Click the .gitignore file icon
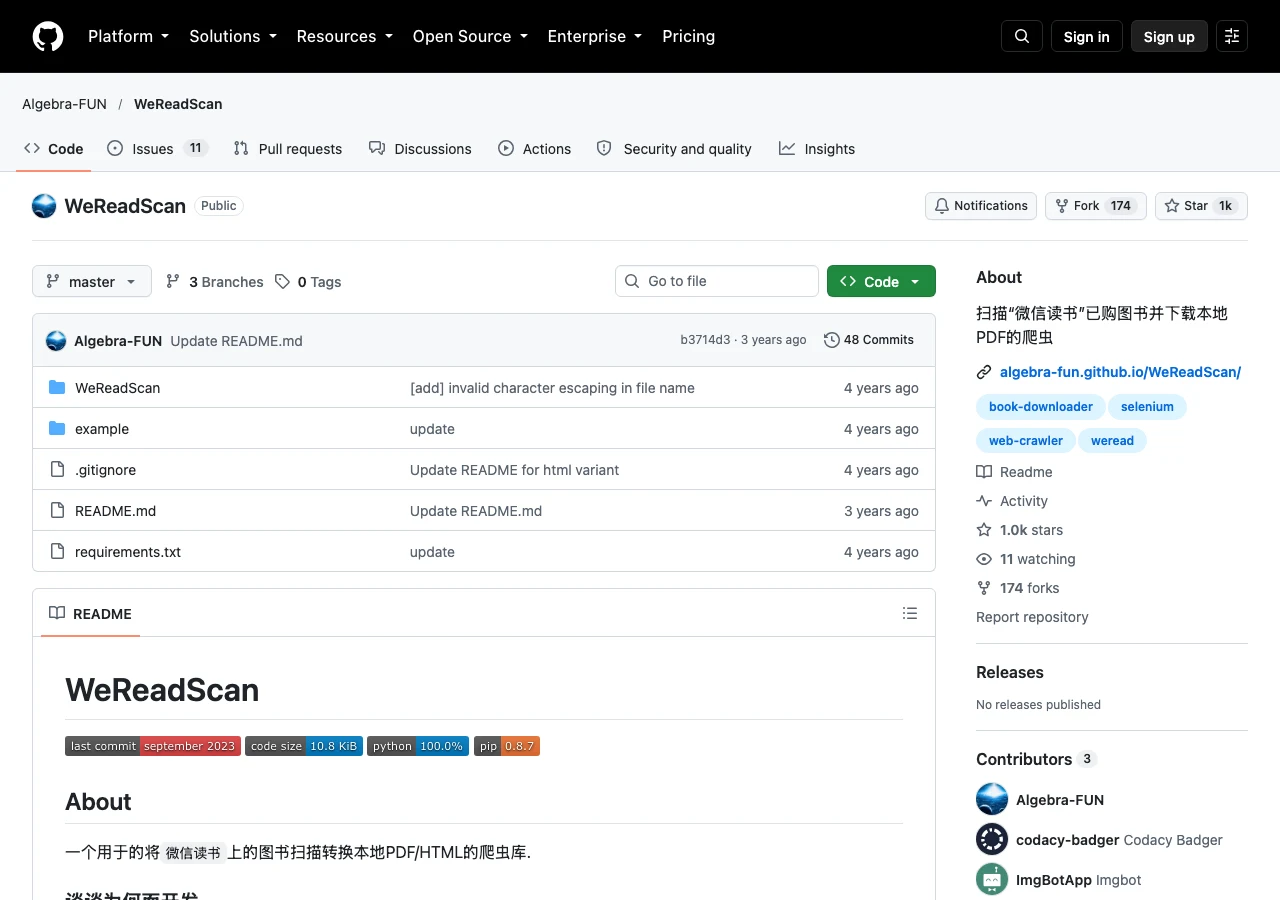1280x900 pixels. point(57,470)
